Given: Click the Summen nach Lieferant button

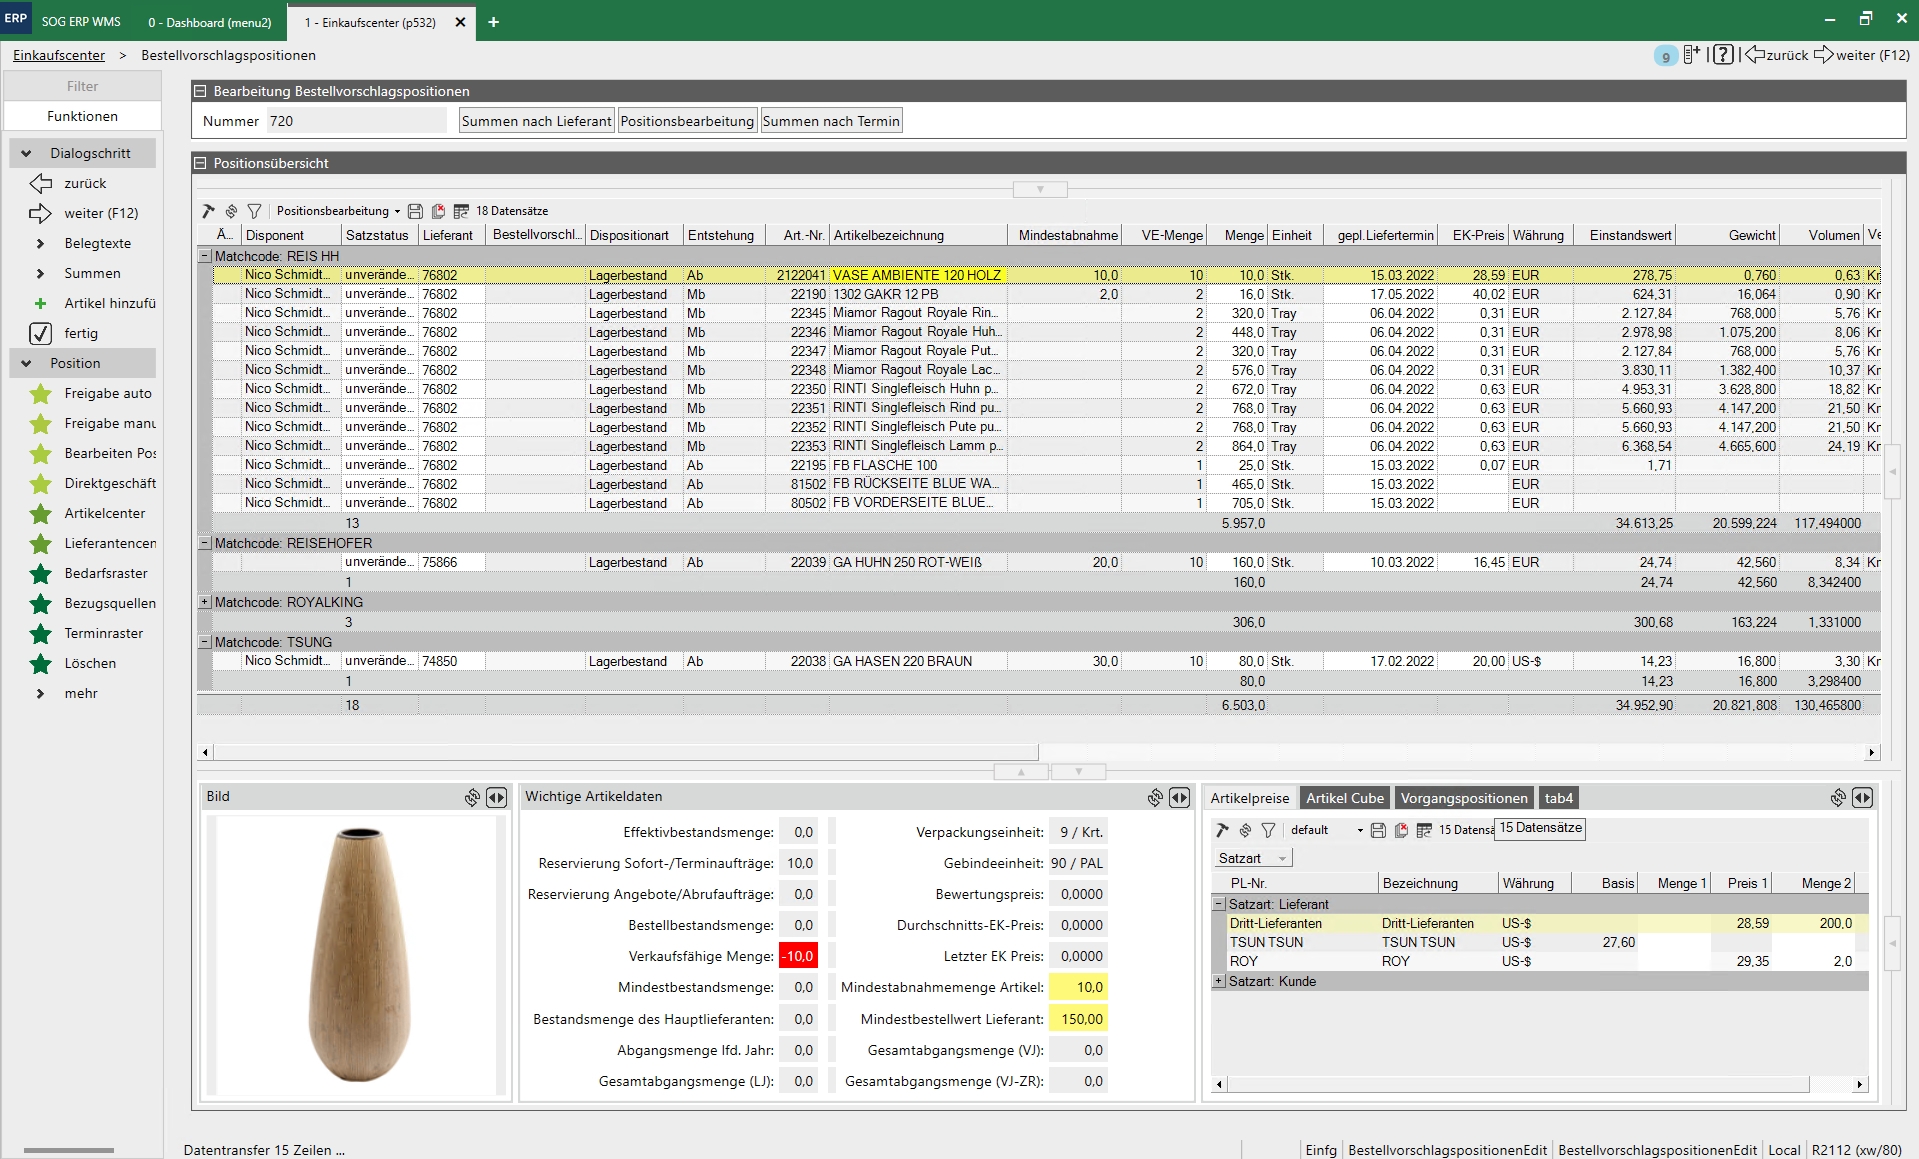Looking at the screenshot, I should click(x=536, y=121).
